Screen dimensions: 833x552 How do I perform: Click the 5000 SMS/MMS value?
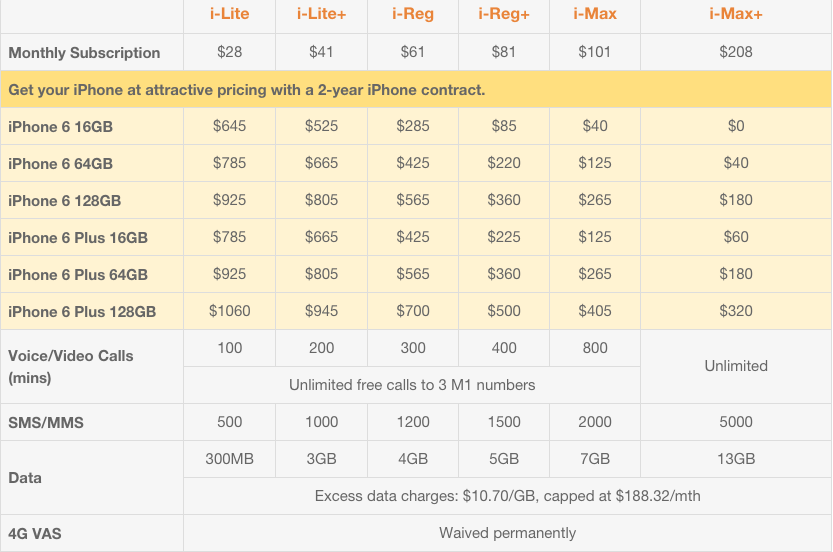[736, 422]
